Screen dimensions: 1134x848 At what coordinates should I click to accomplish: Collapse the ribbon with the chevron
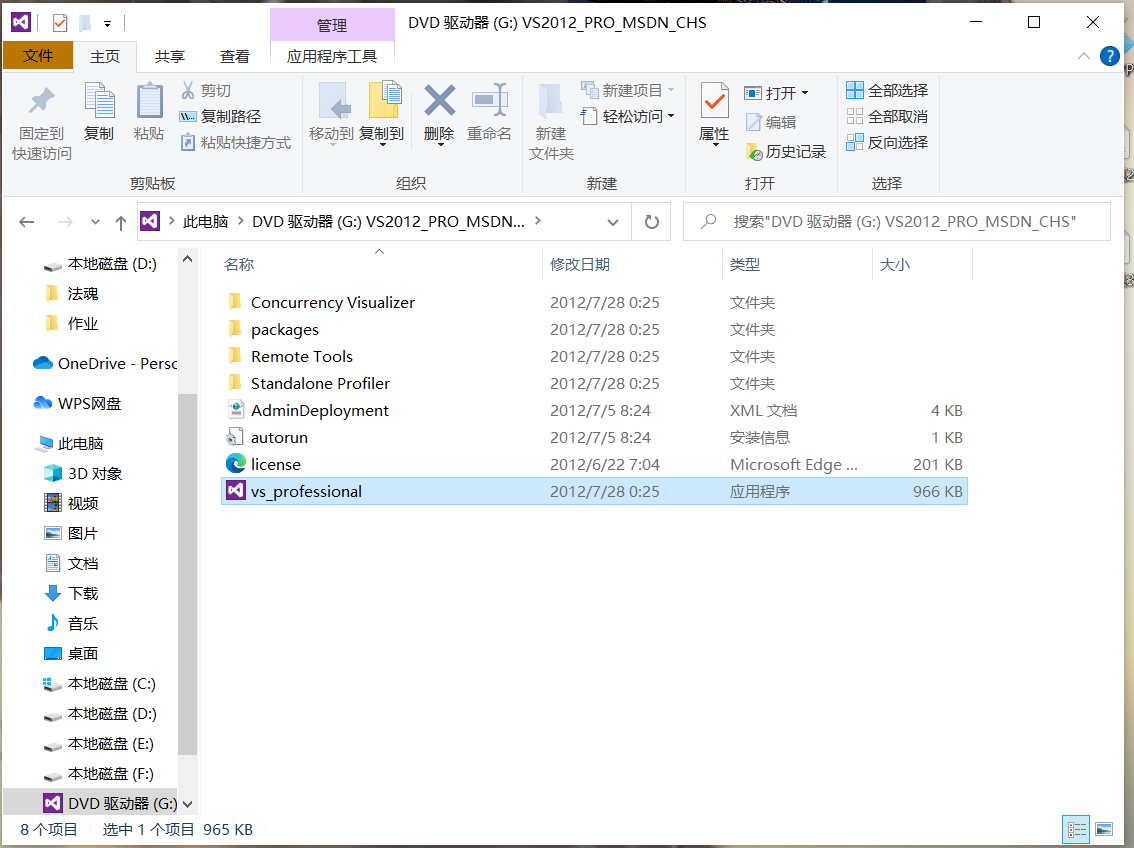[1083, 56]
